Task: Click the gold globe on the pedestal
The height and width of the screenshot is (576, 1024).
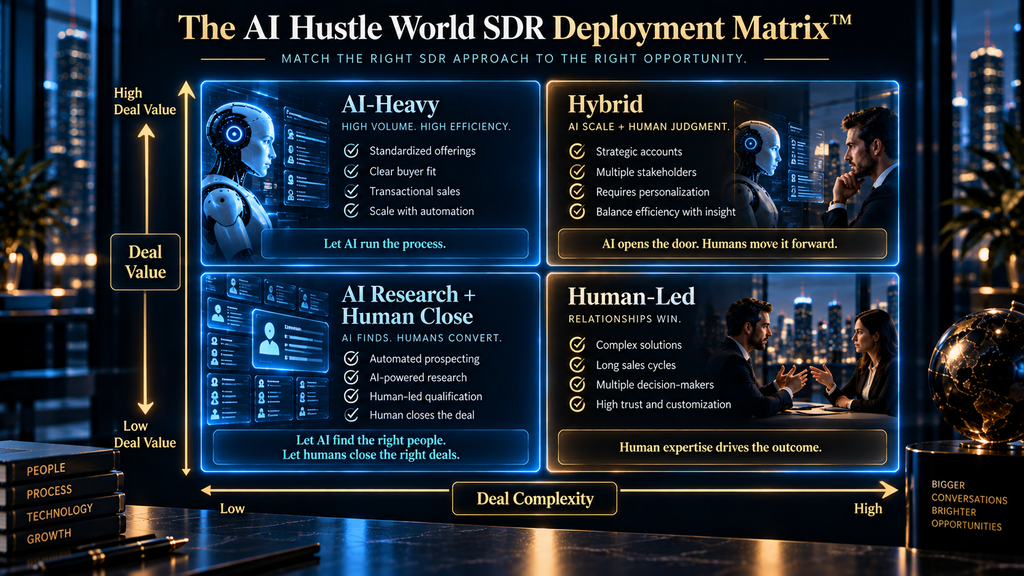Action: (975, 375)
